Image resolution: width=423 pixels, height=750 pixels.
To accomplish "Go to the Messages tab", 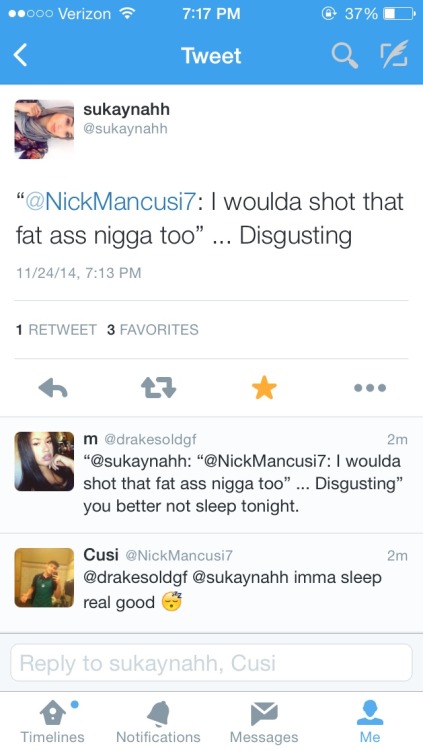I will (264, 721).
